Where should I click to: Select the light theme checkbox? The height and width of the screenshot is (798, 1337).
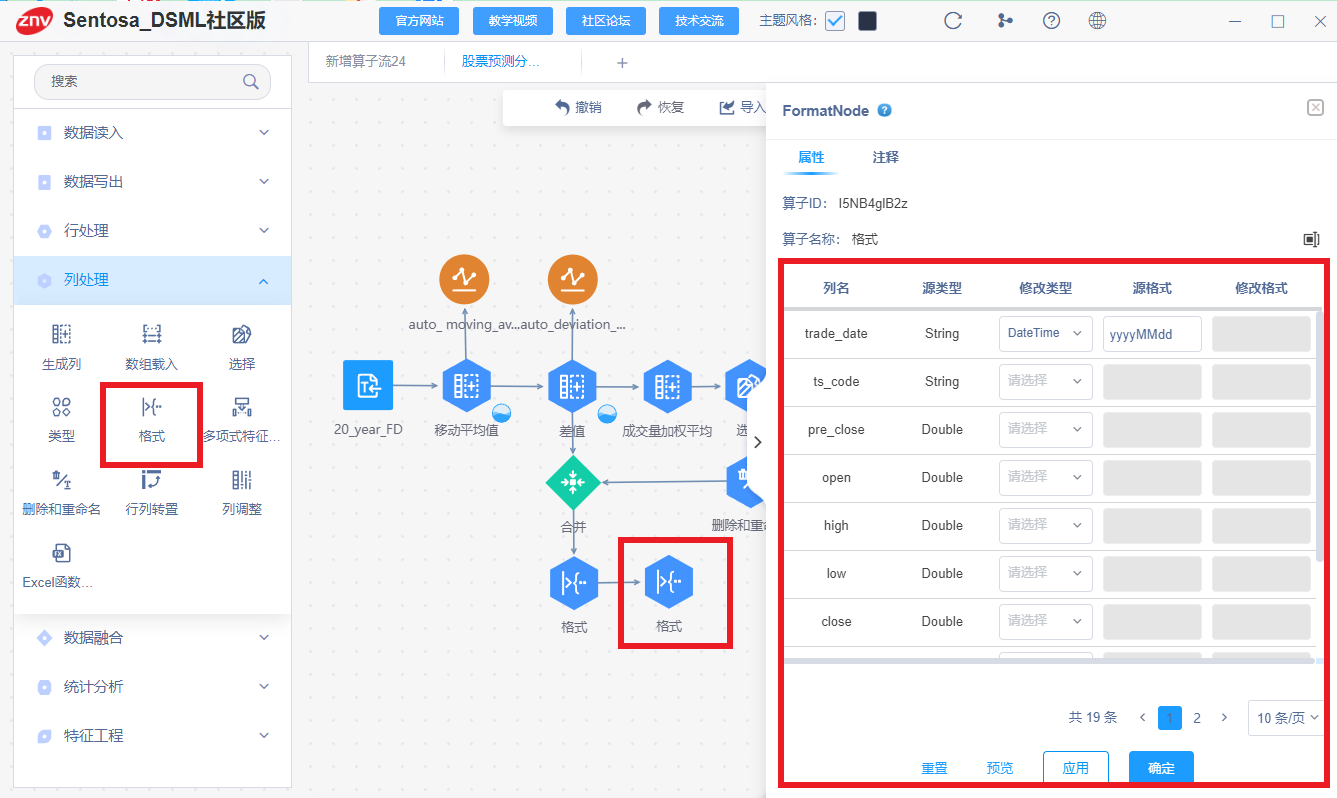coord(835,21)
